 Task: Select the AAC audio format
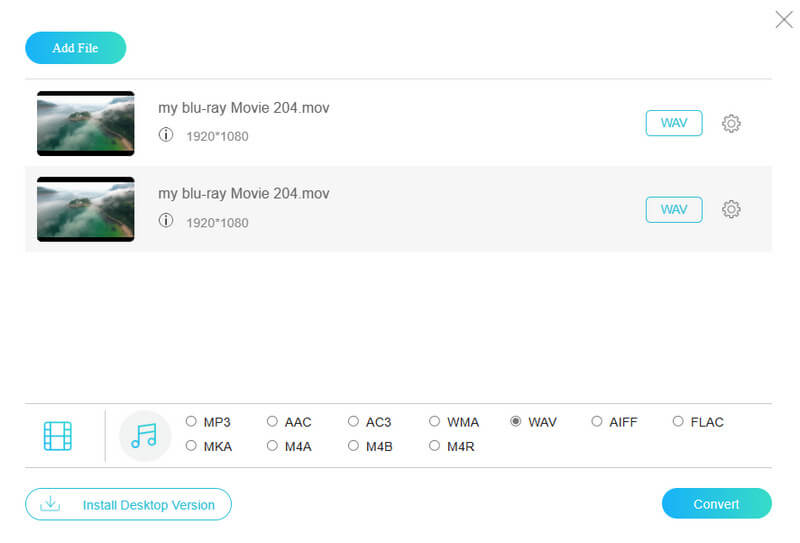tap(272, 422)
